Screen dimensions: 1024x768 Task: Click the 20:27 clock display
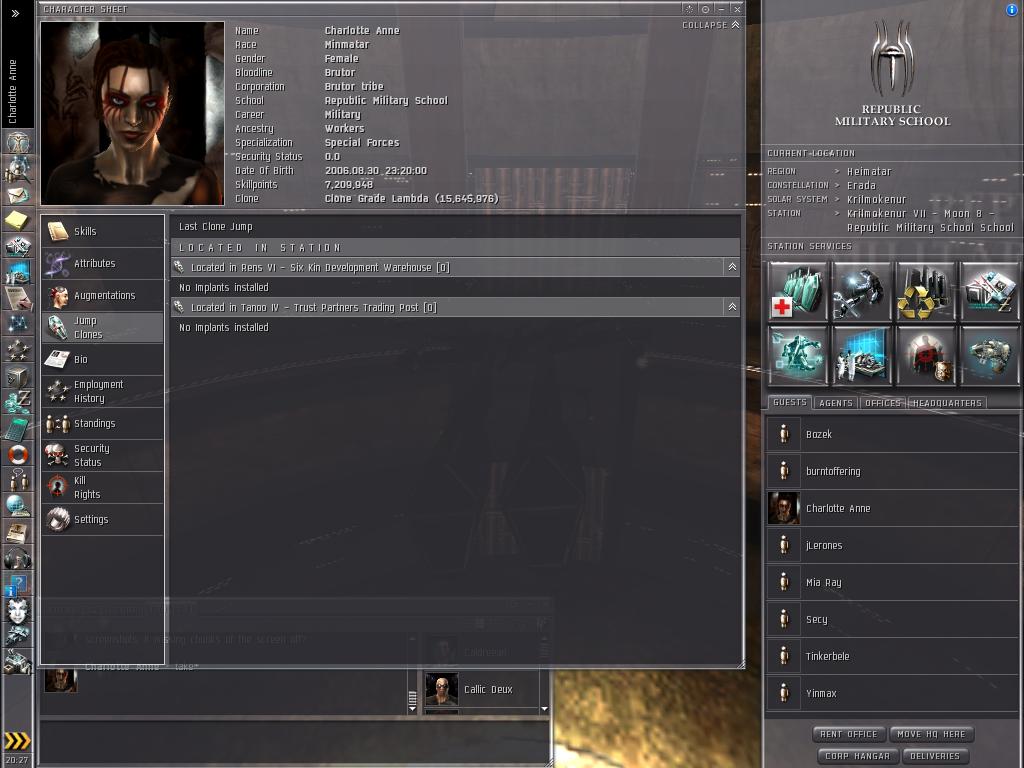[x=17, y=760]
